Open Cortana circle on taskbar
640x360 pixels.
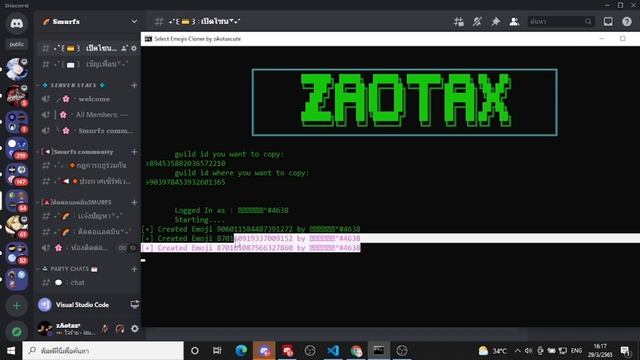click(x=195, y=351)
